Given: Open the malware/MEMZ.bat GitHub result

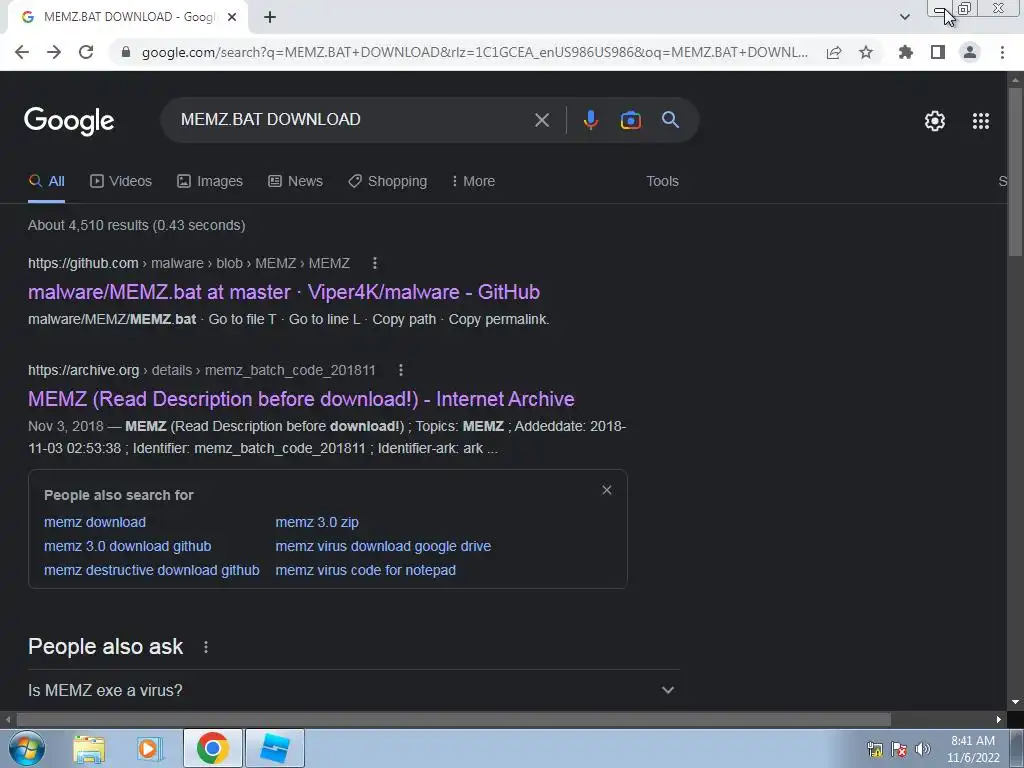Looking at the screenshot, I should 284,292.
